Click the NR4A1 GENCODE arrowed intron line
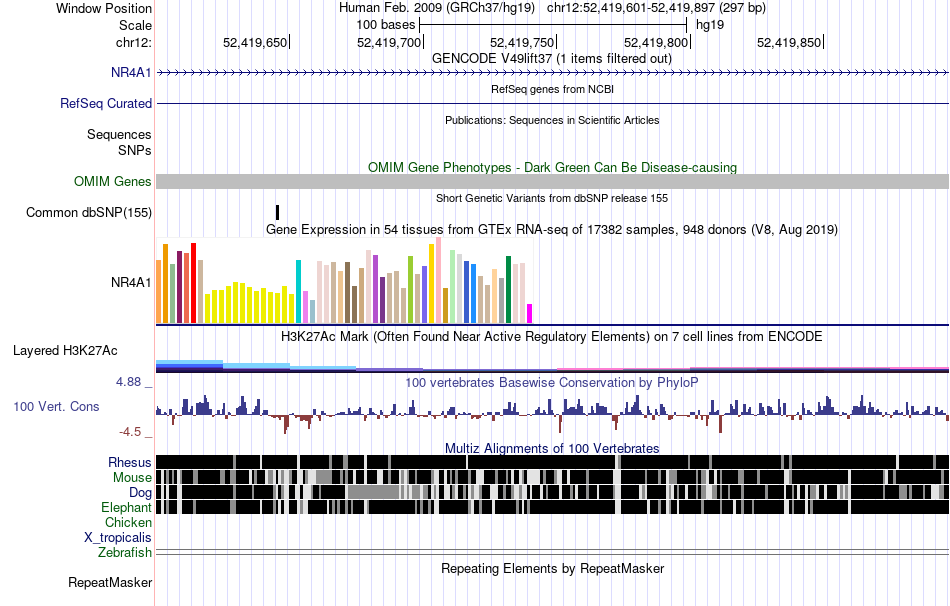The width and height of the screenshot is (950, 606). click(x=553, y=73)
